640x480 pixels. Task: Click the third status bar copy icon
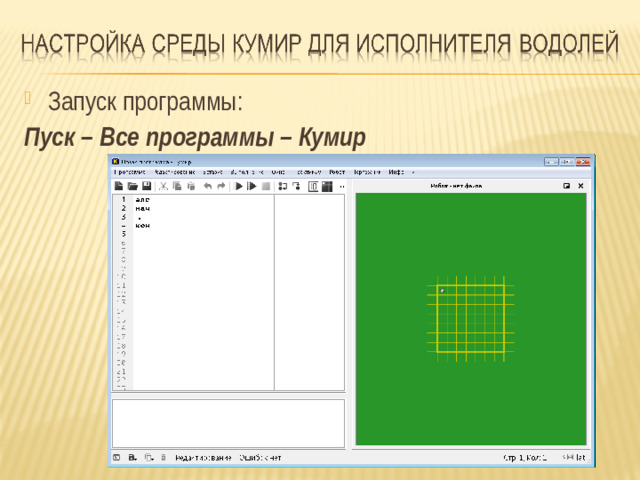(x=149, y=458)
